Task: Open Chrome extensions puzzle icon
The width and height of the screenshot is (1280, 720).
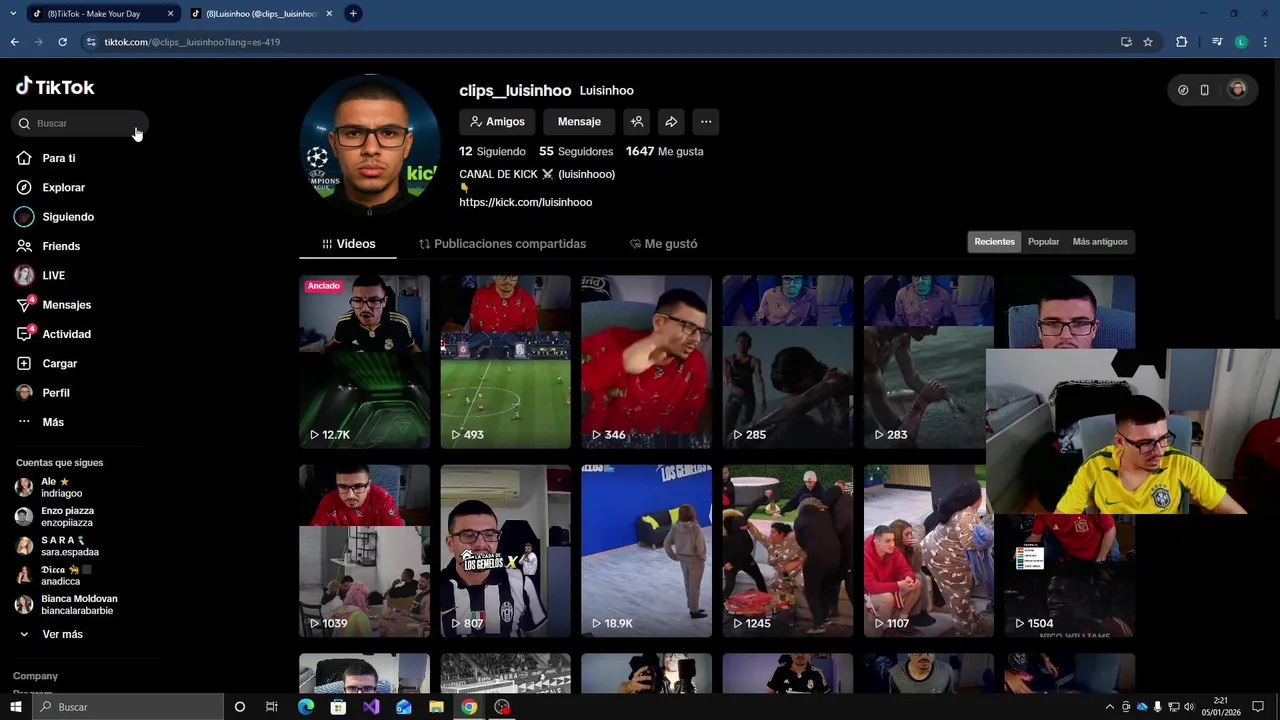Action: click(x=1181, y=42)
